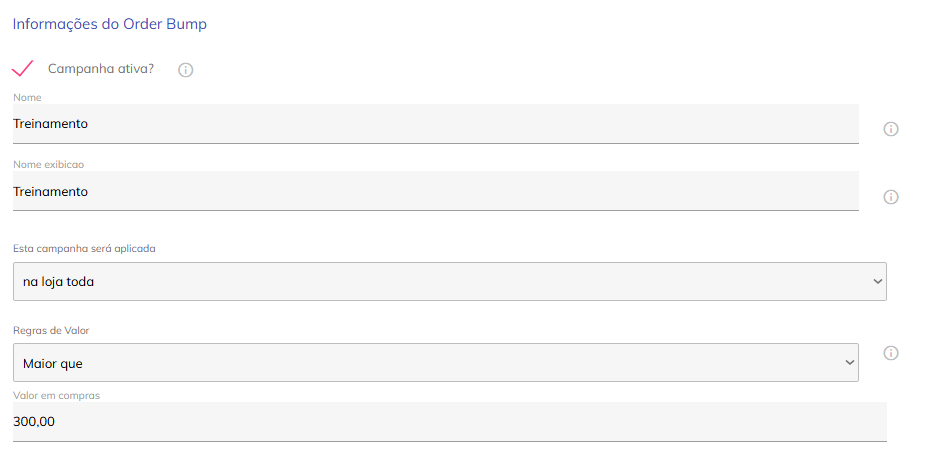Open the 'na loja toda' dropdown
Image resolution: width=944 pixels, height=463 pixels.
tap(449, 282)
